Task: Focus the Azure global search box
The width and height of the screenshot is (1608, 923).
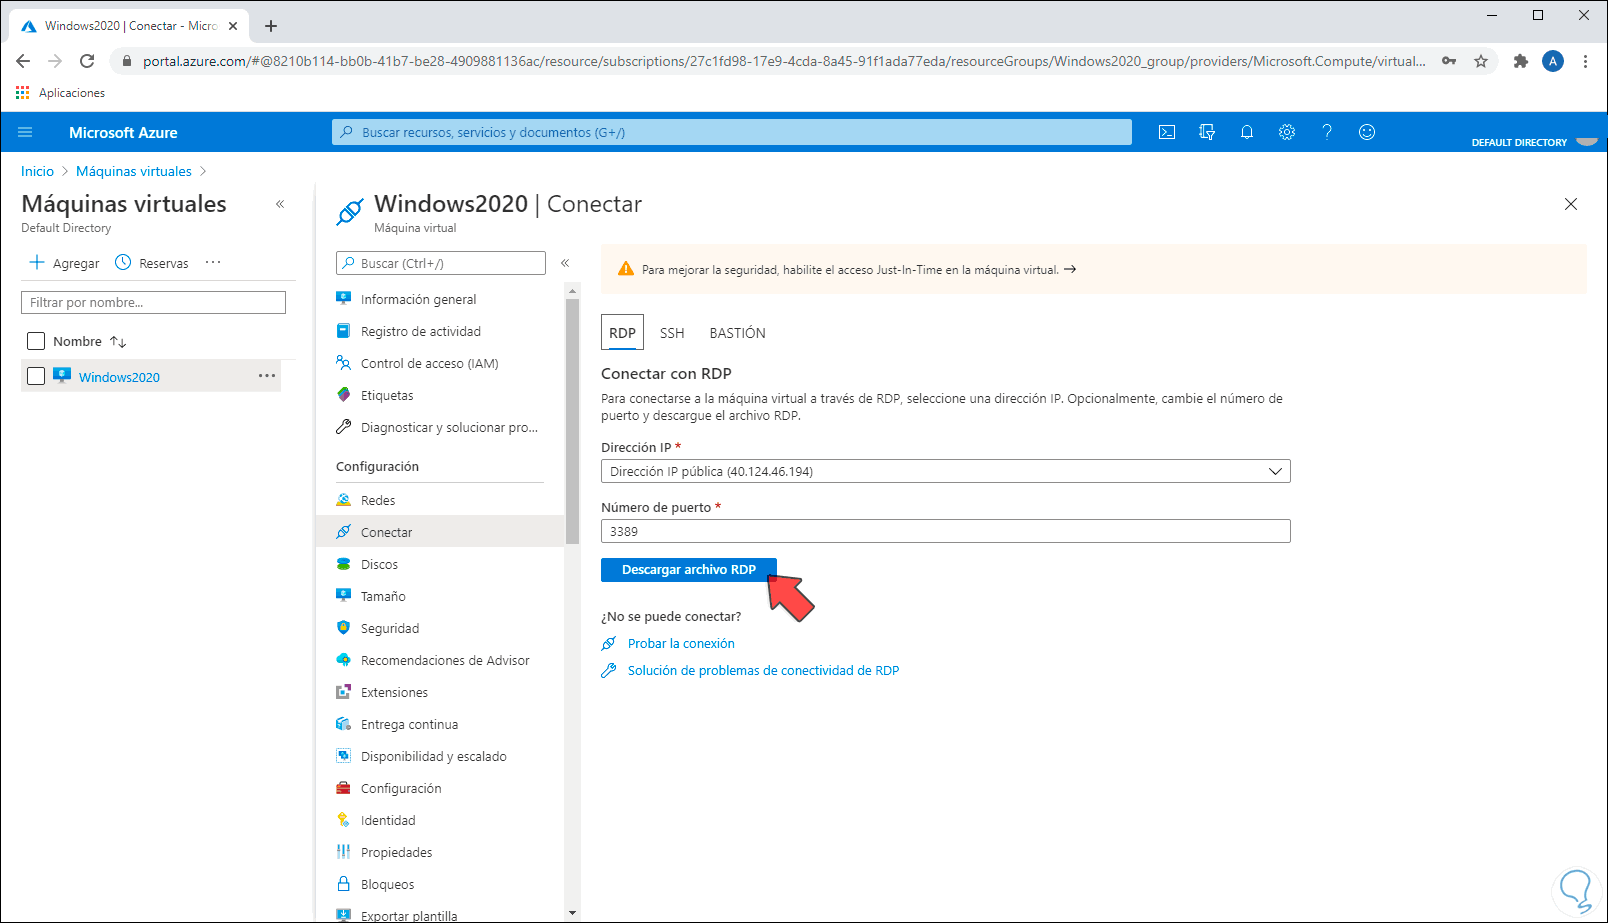Action: (x=732, y=132)
